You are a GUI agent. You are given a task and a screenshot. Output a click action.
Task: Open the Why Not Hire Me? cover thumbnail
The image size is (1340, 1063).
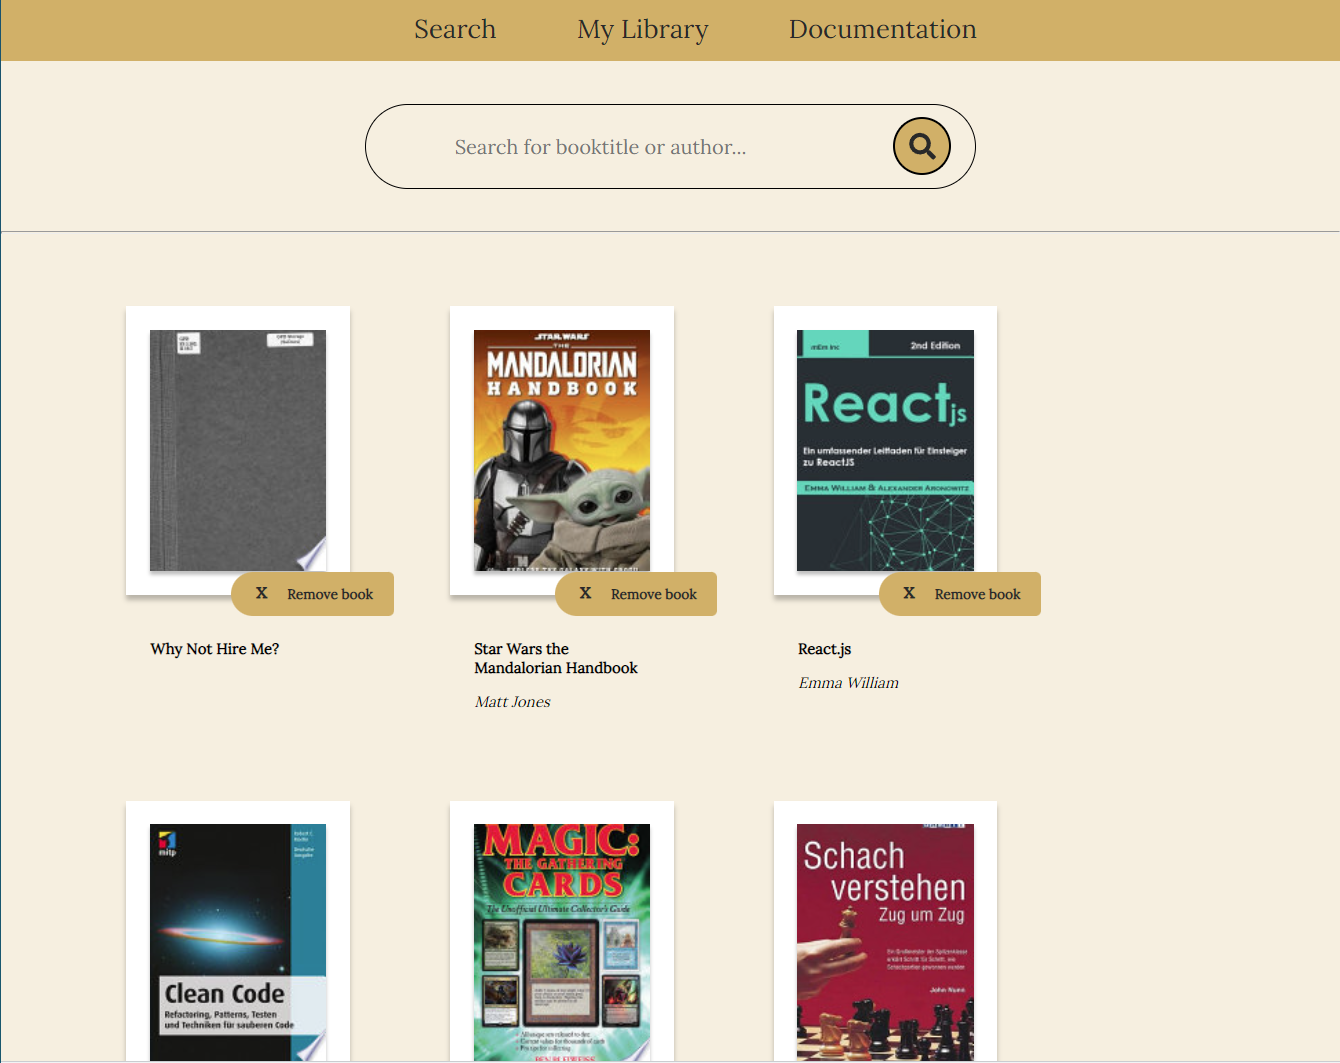[x=238, y=450]
